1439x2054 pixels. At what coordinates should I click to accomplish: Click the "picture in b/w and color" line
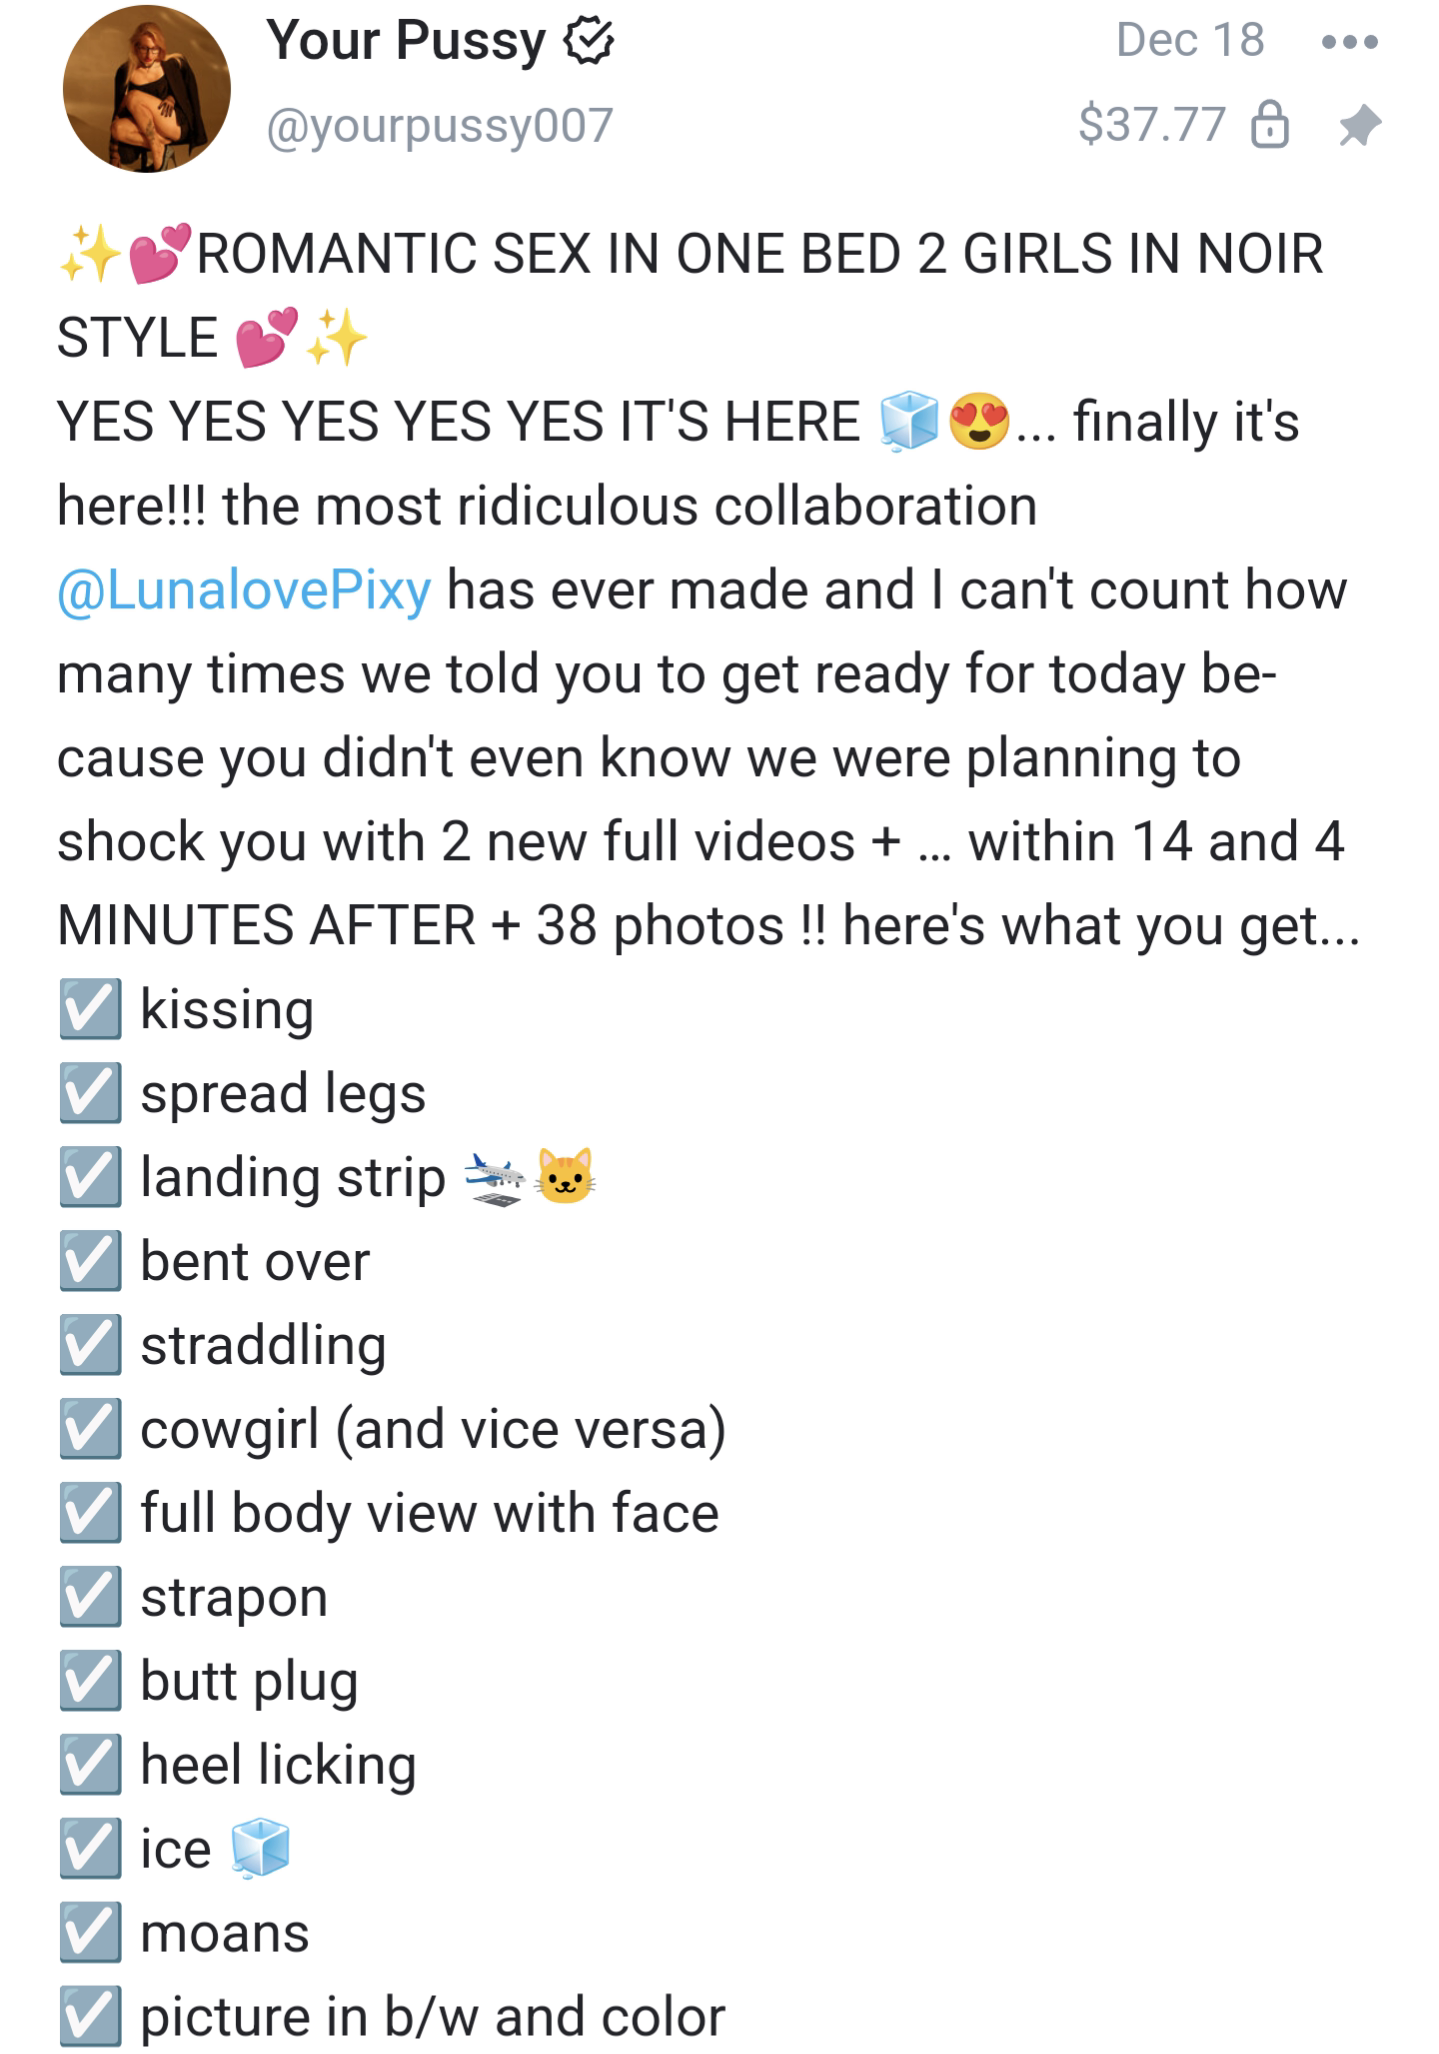click(x=432, y=2018)
